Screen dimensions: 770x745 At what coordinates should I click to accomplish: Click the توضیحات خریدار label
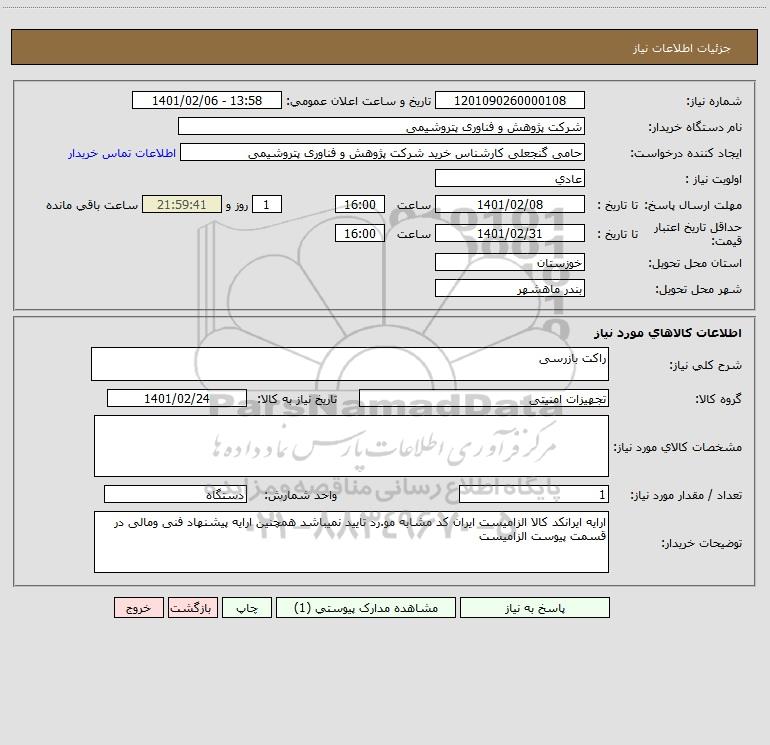(x=702, y=543)
